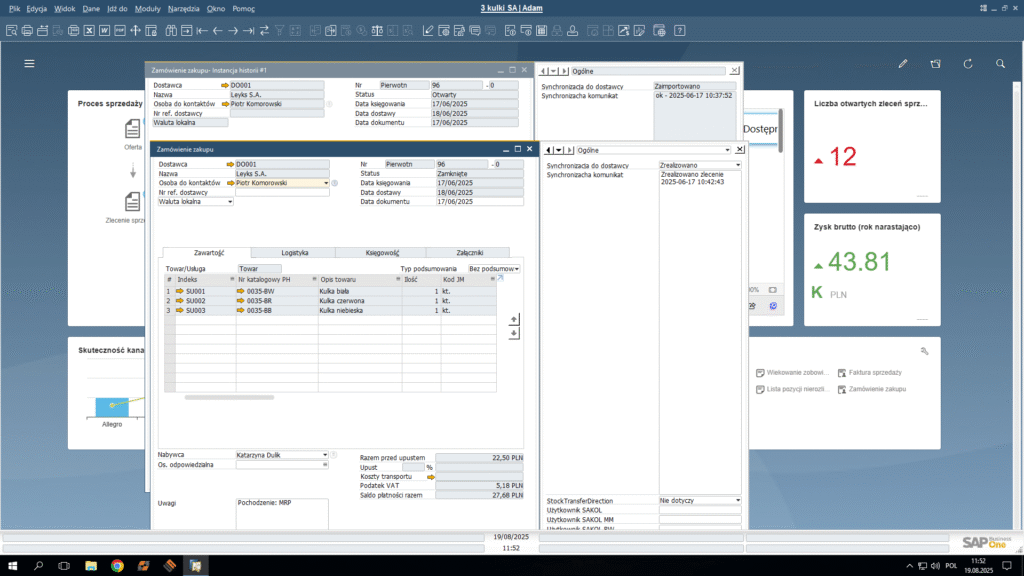Click the wrench icon on the shortcuts widget

(925, 351)
